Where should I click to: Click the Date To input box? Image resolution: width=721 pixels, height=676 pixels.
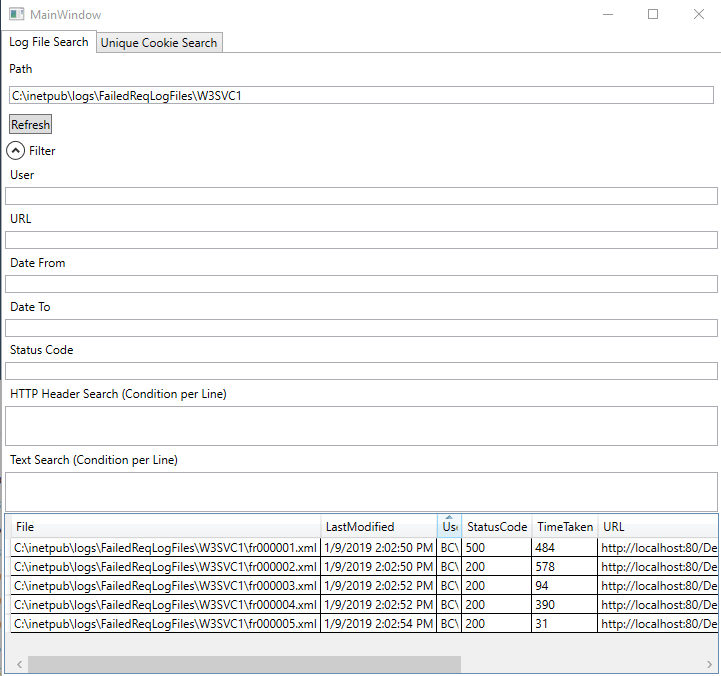point(360,328)
